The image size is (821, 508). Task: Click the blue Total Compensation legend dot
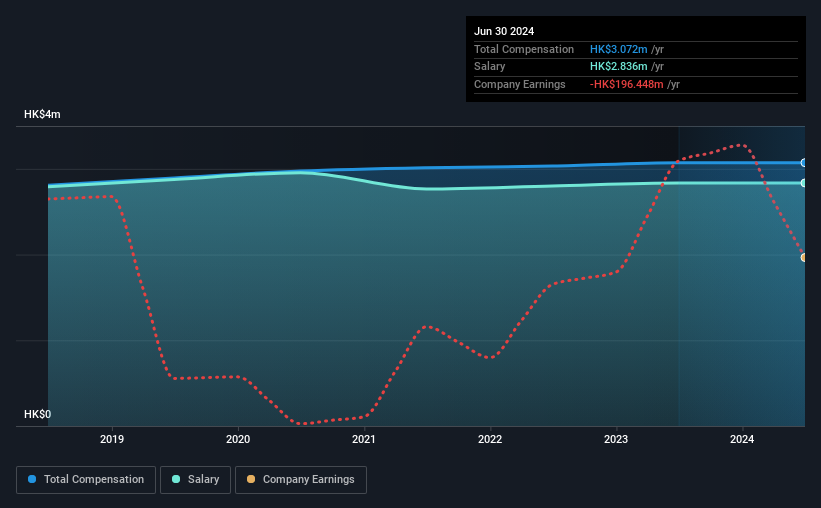pos(32,479)
